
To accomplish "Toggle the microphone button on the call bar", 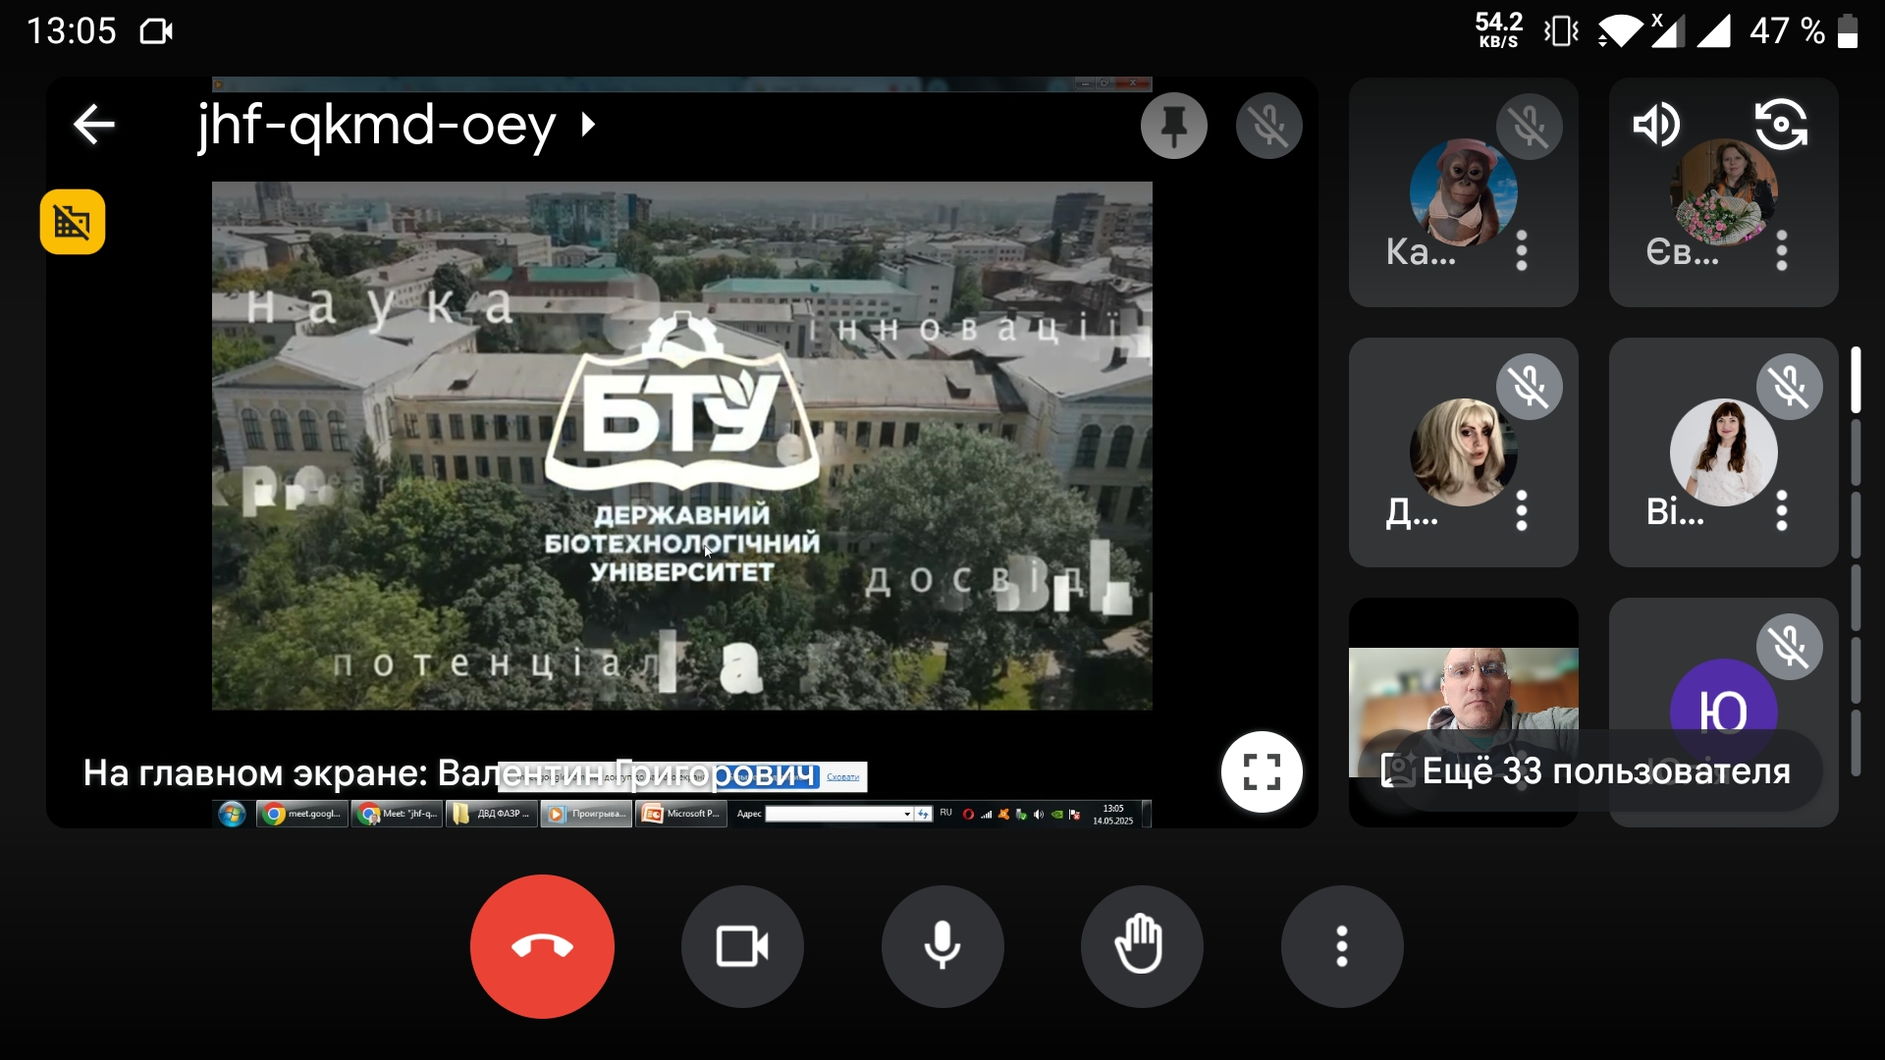I will (942, 946).
